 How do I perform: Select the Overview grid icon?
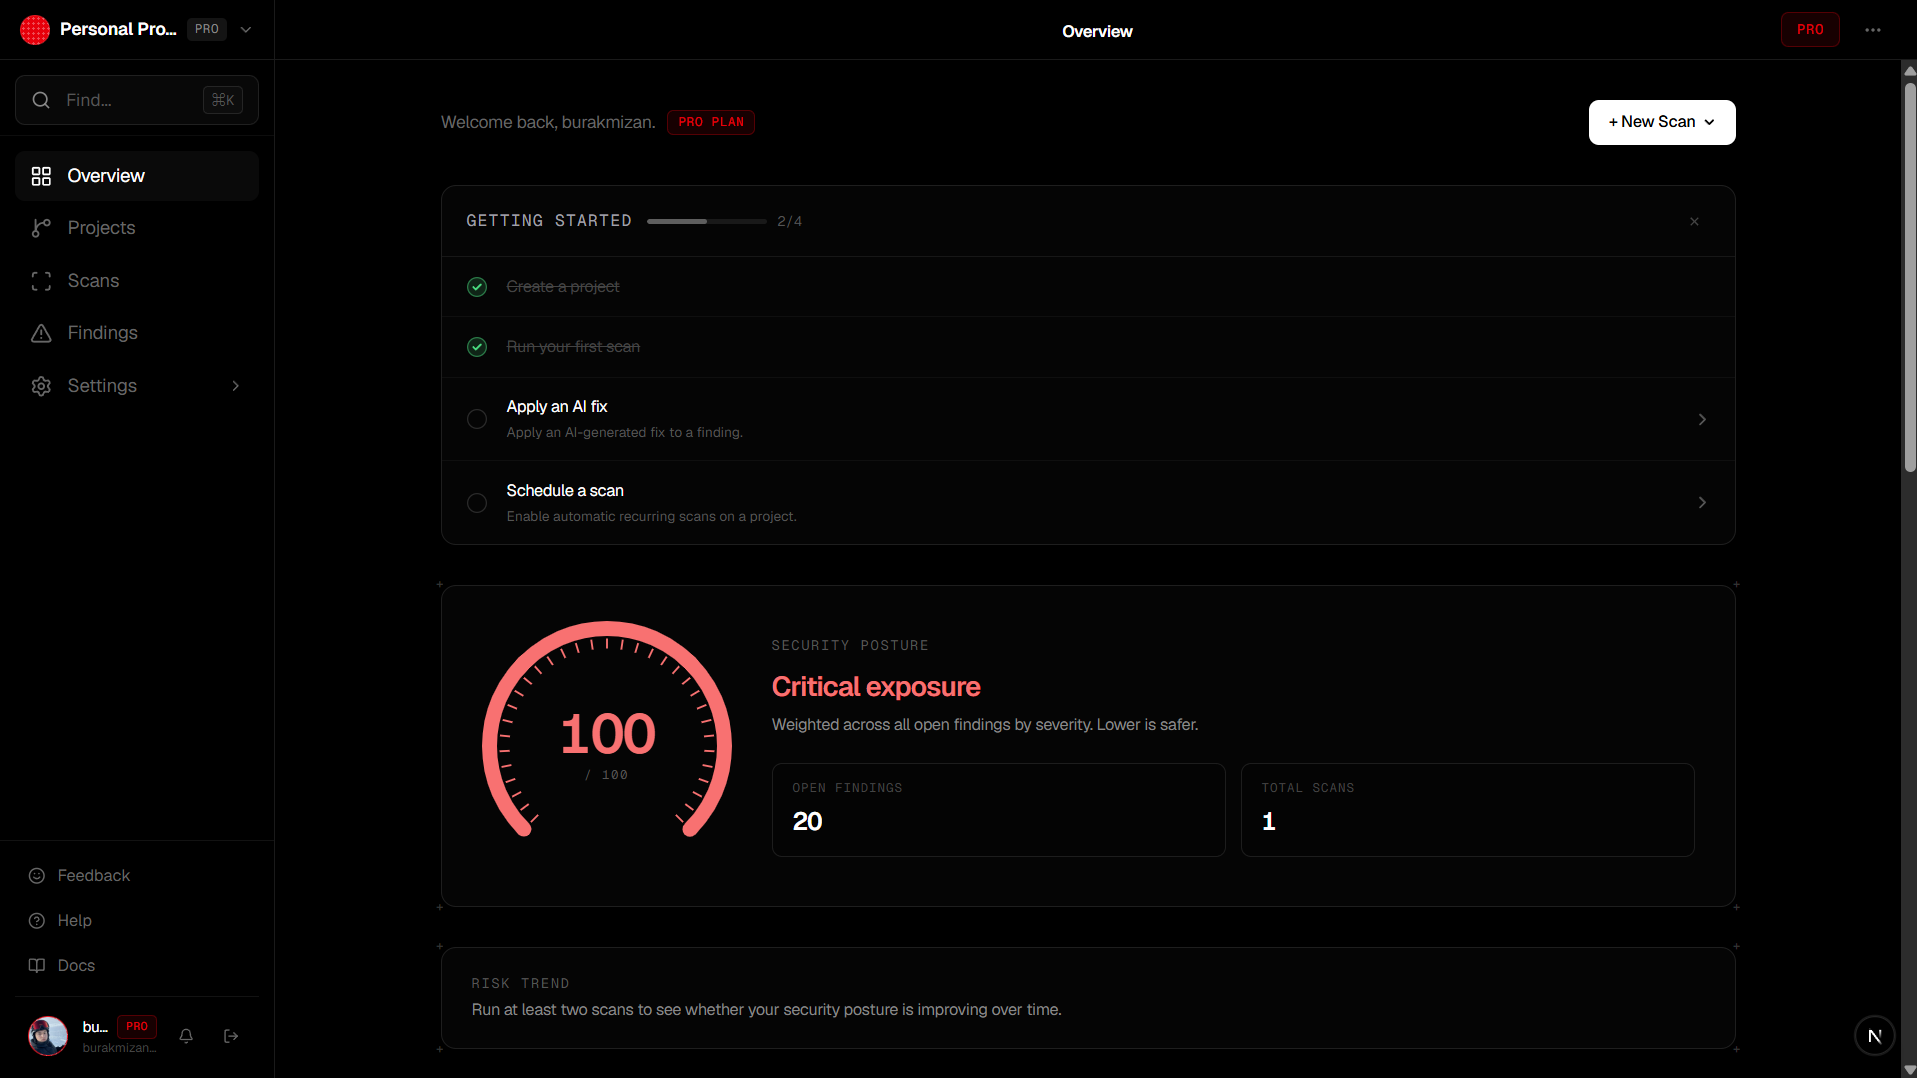coord(41,176)
